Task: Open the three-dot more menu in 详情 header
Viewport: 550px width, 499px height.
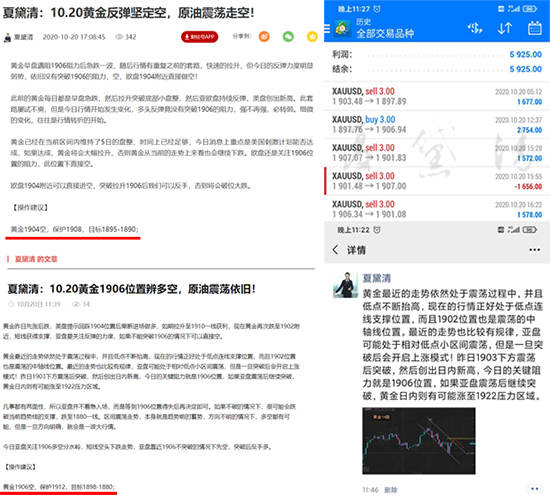Action: [x=535, y=250]
